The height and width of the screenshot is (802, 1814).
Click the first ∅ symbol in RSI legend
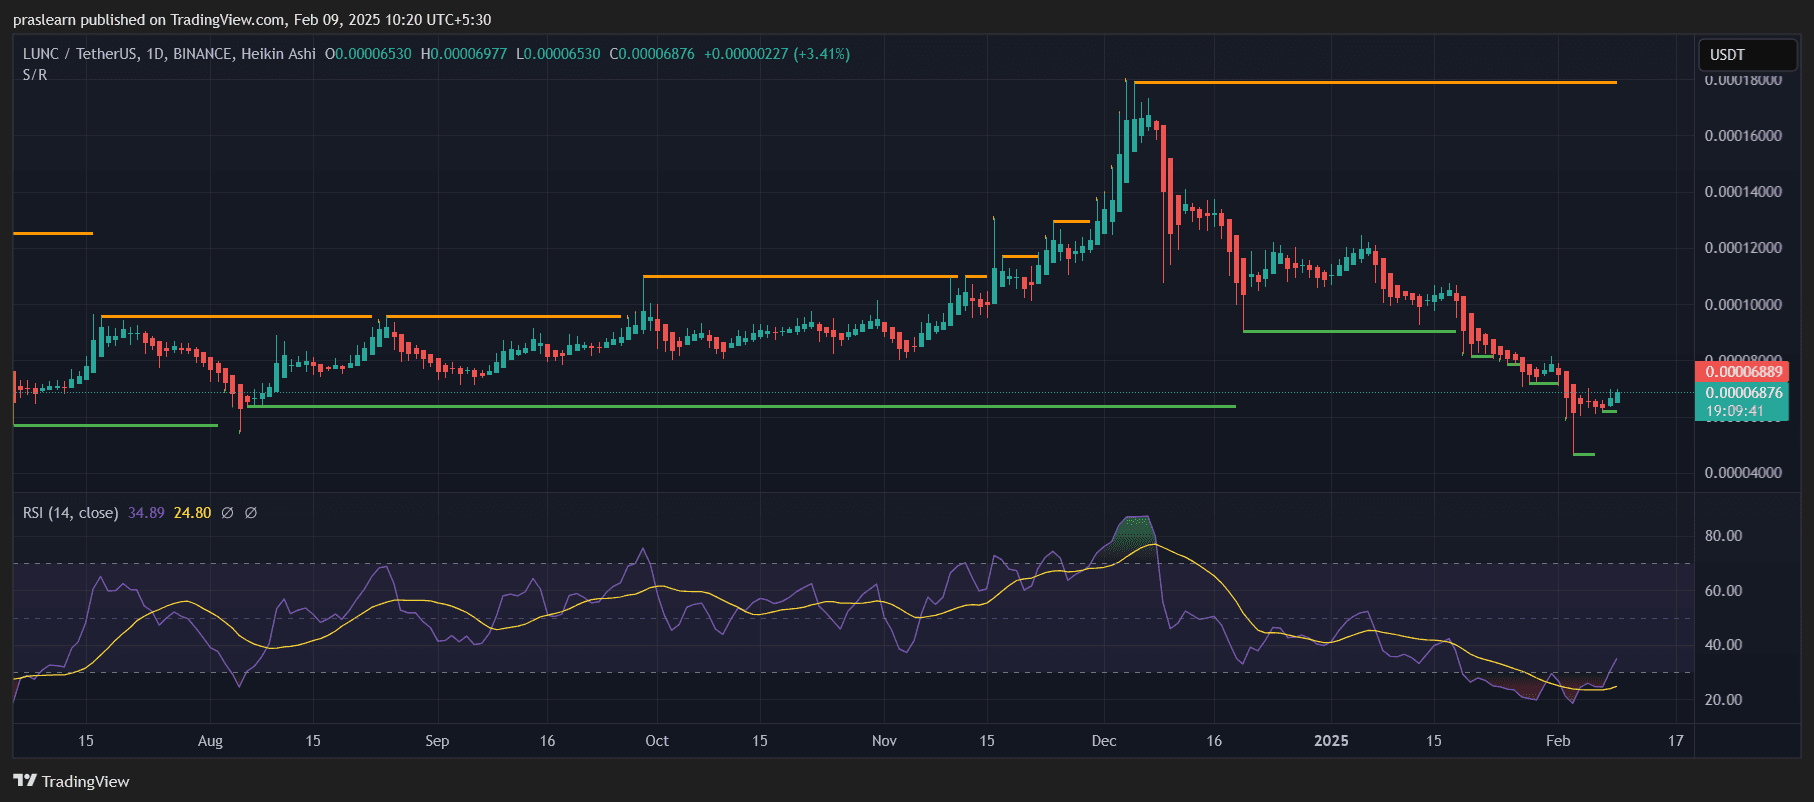227,513
